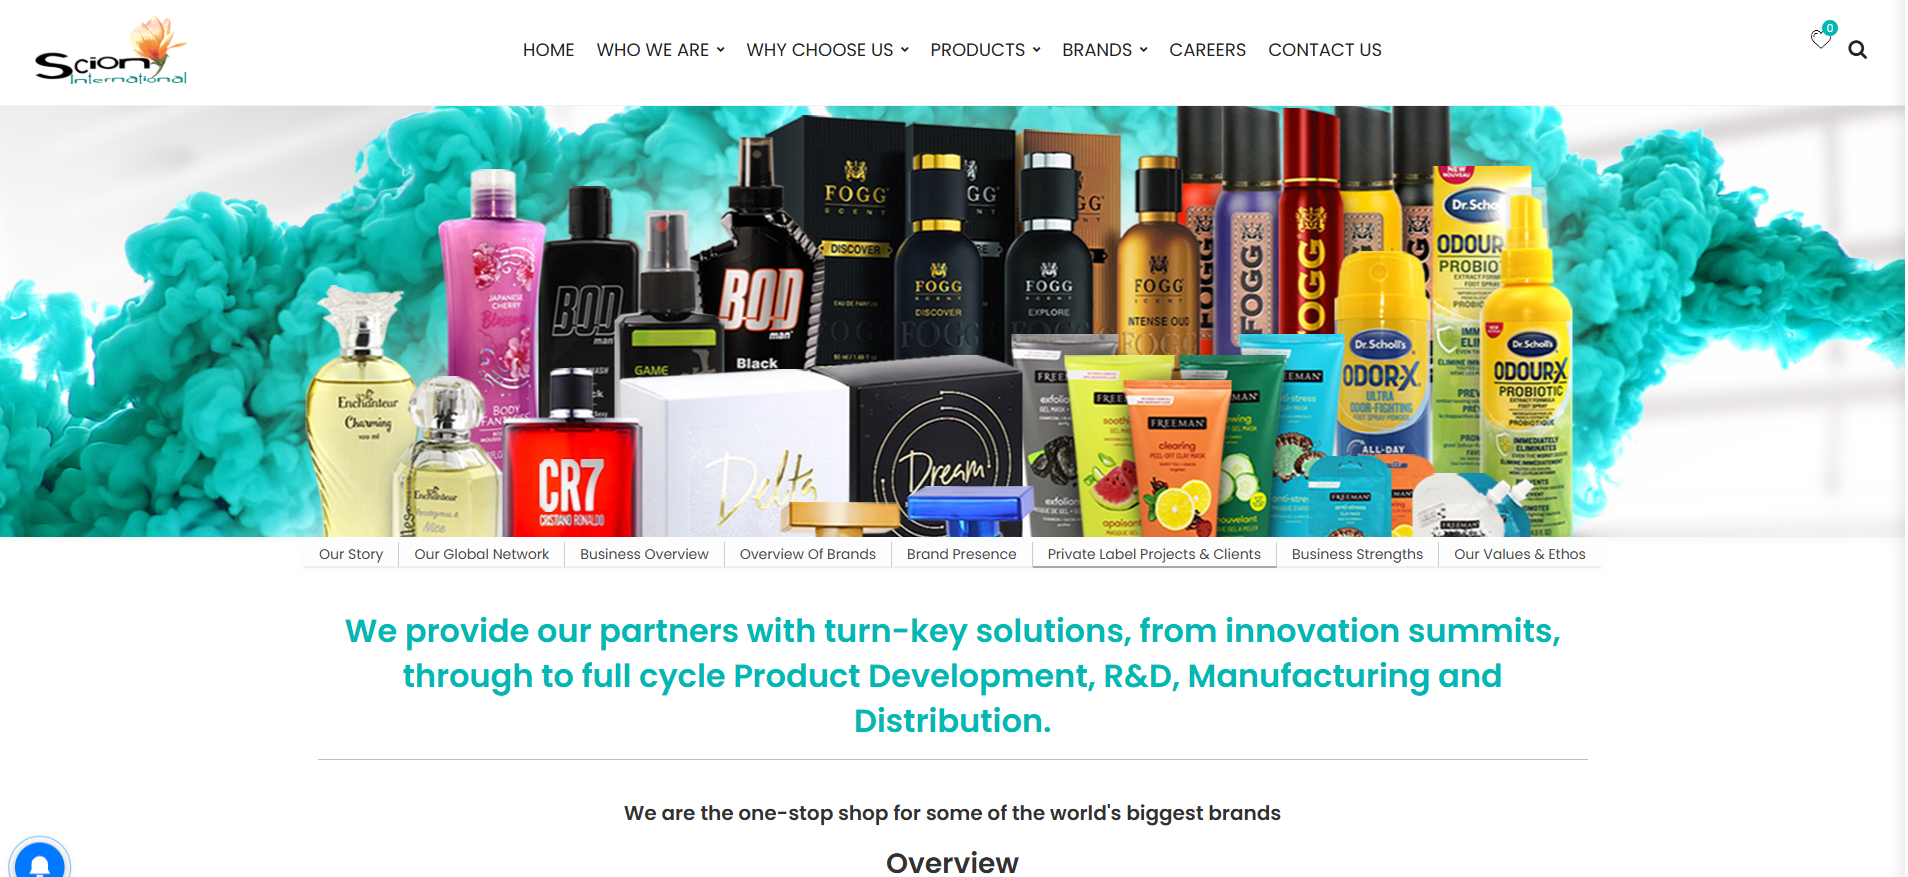
Task: Switch to the Business Strengths tab
Action: (x=1357, y=554)
